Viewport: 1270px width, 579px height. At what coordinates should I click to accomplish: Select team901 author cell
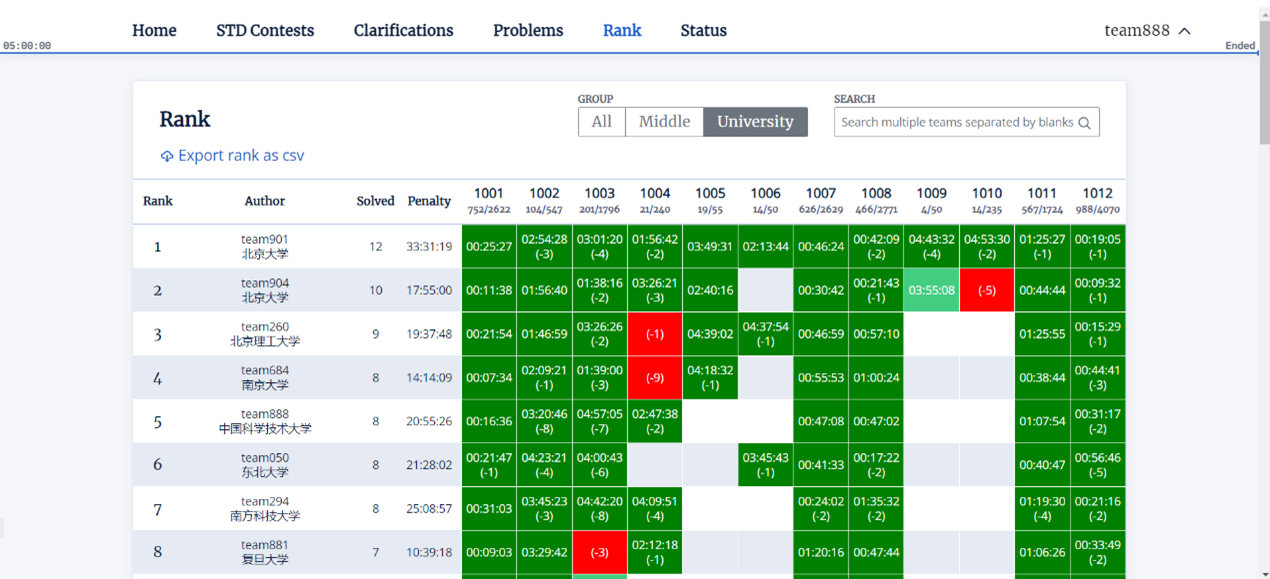265,246
